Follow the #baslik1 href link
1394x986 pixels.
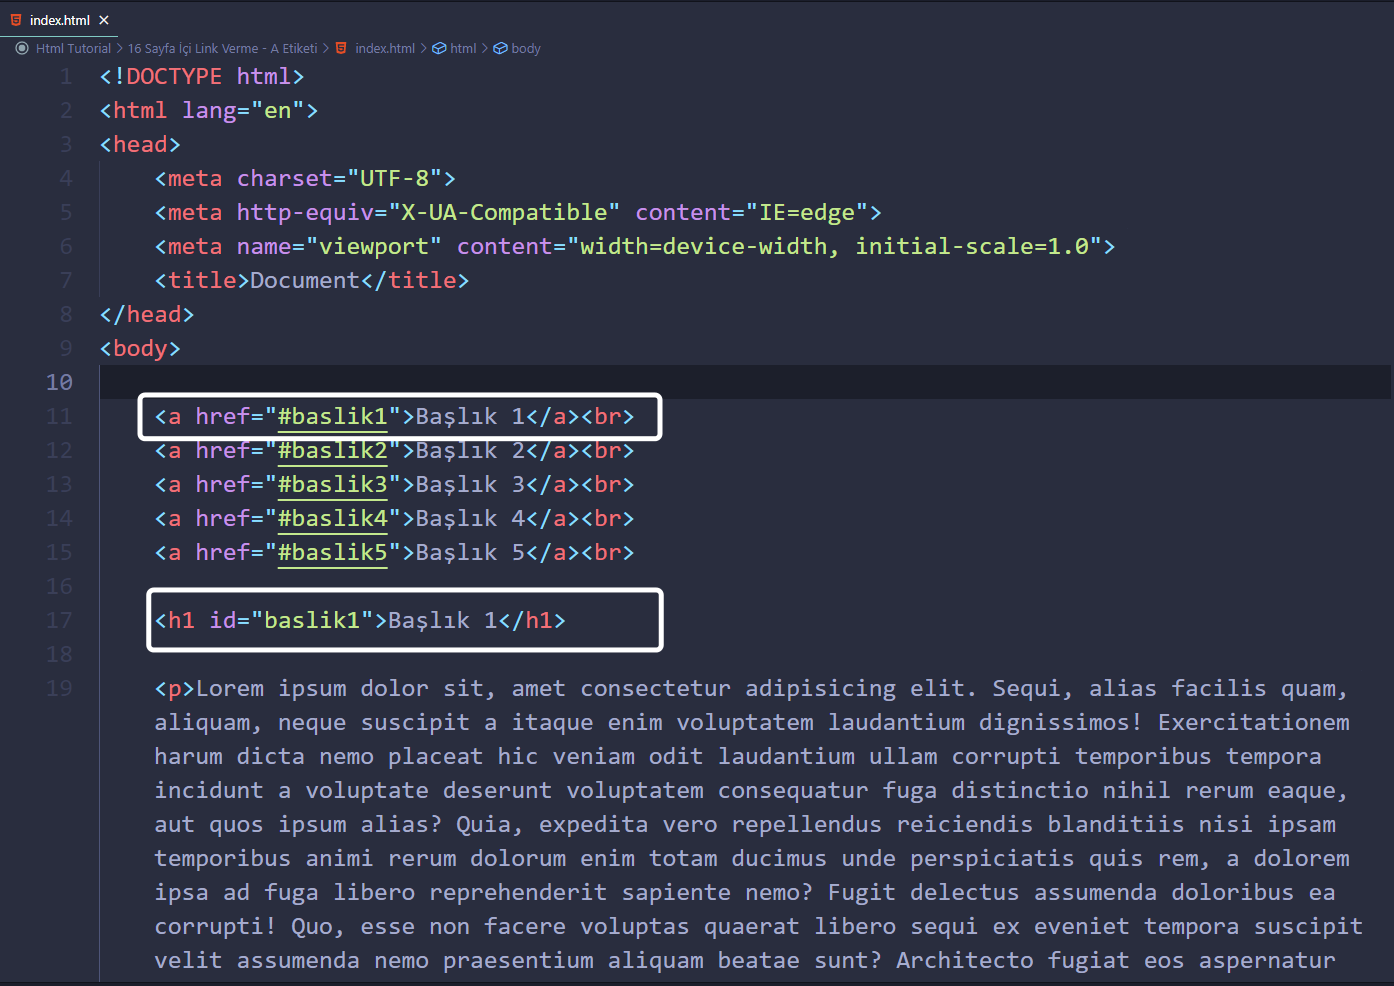[x=332, y=417]
